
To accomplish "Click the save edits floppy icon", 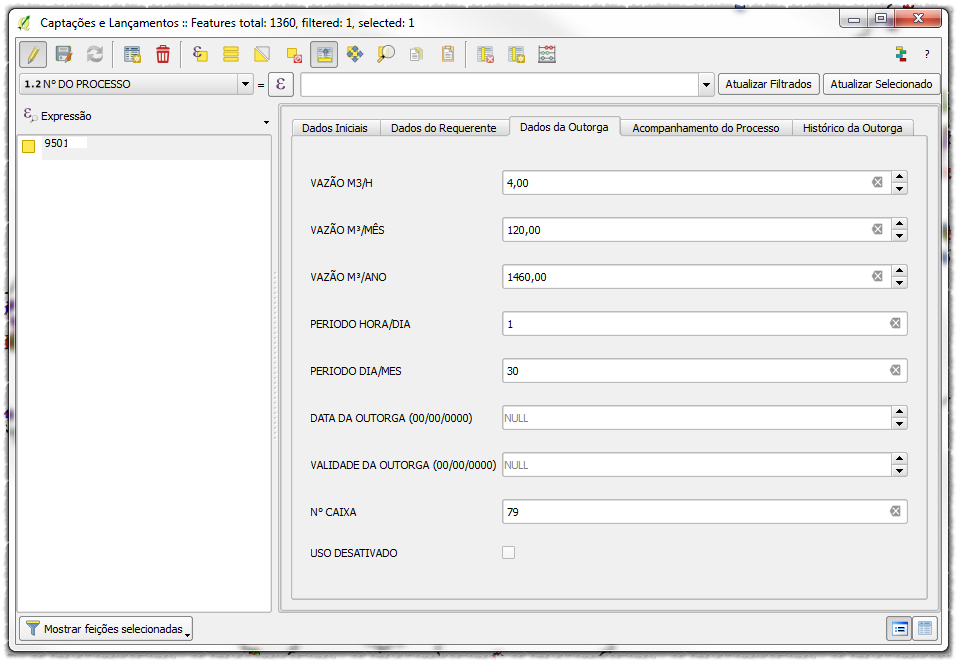I will (x=64, y=55).
